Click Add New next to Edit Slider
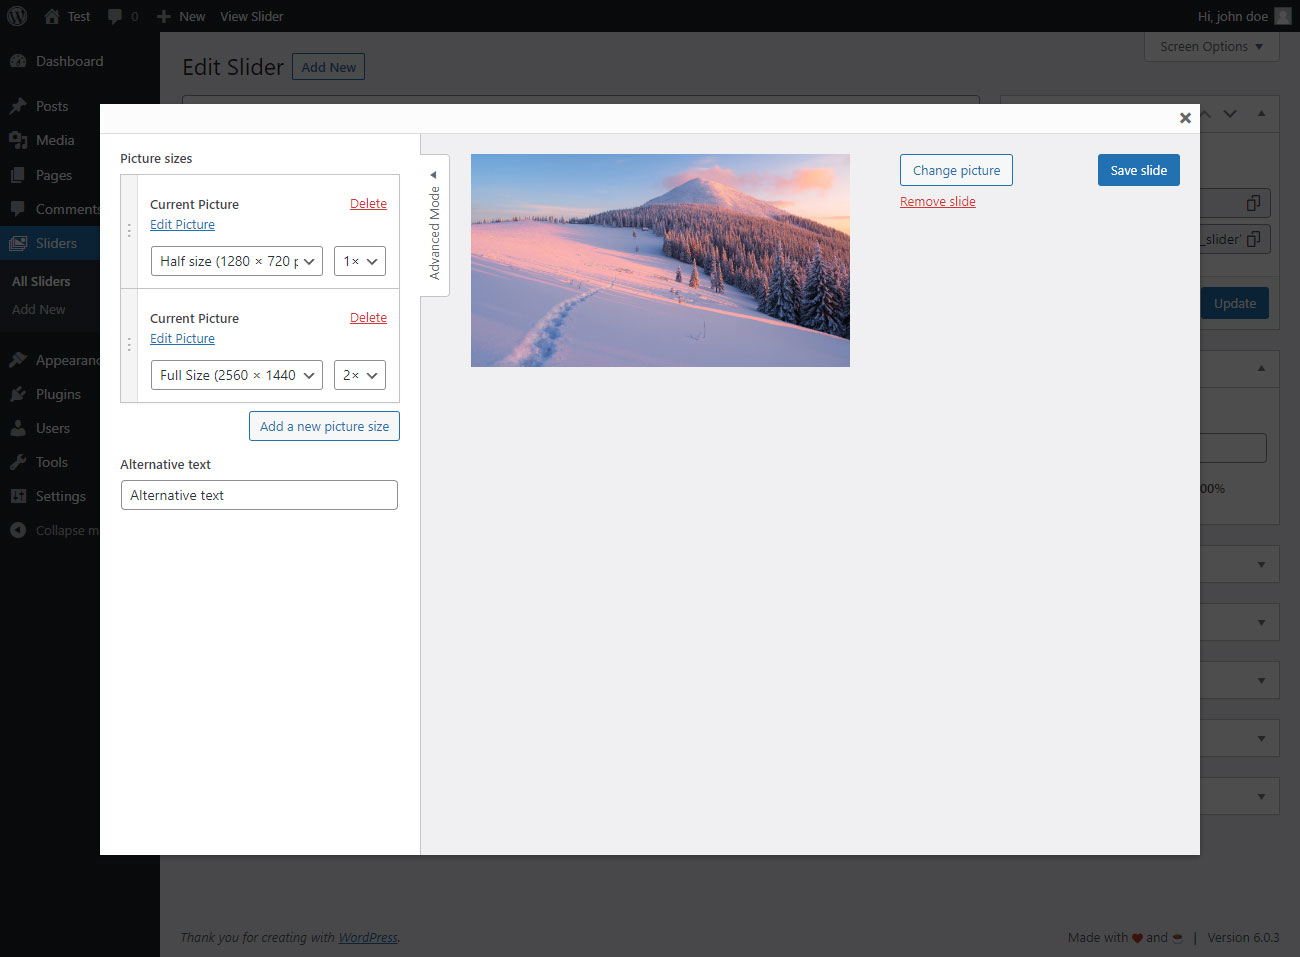Viewport: 1300px width, 957px height. (328, 67)
